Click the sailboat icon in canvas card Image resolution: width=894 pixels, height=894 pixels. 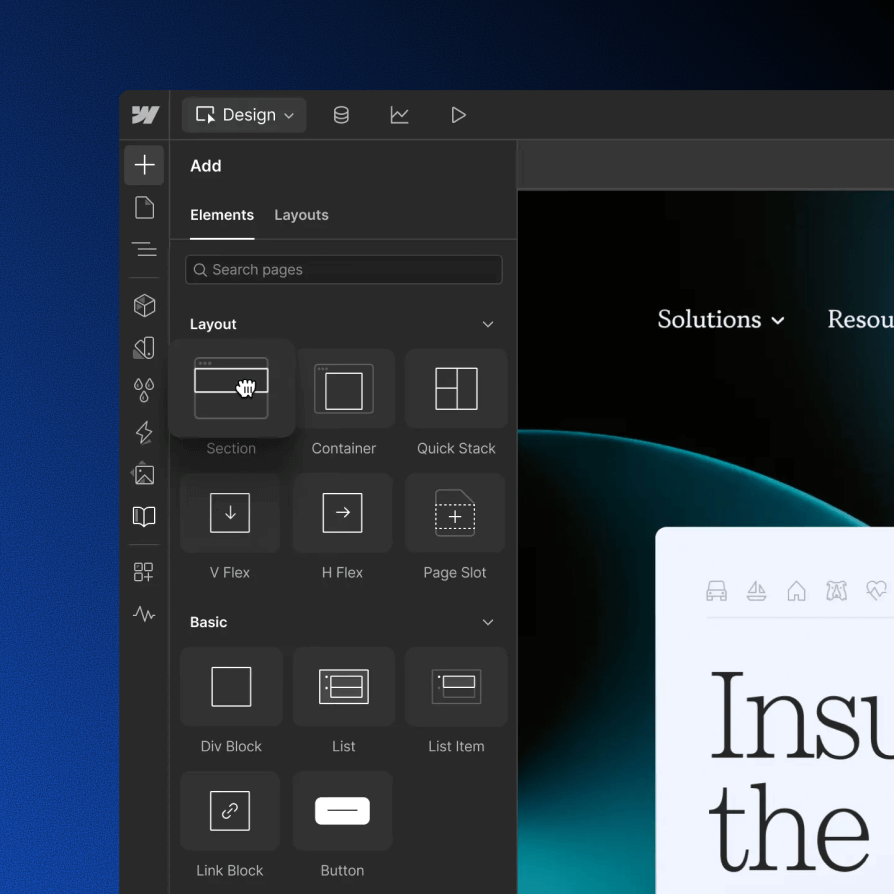click(x=756, y=591)
